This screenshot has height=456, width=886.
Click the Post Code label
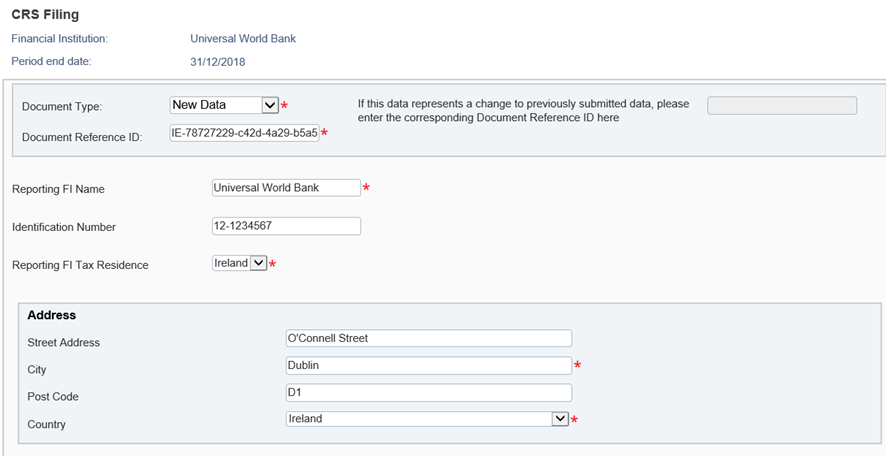[x=53, y=397]
